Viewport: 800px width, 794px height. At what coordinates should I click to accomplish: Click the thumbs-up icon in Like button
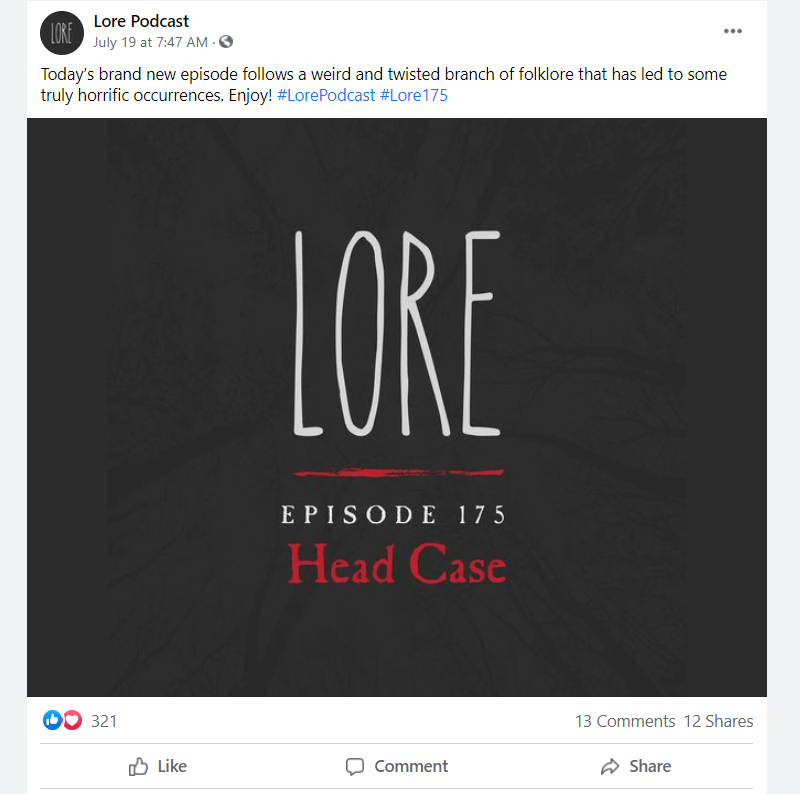[x=138, y=766]
